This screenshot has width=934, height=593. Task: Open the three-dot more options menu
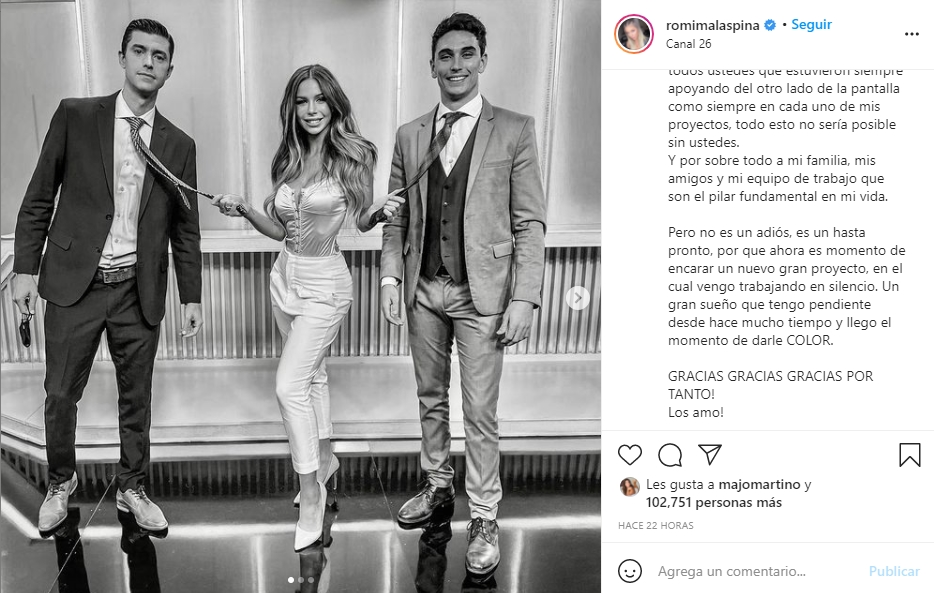912,34
